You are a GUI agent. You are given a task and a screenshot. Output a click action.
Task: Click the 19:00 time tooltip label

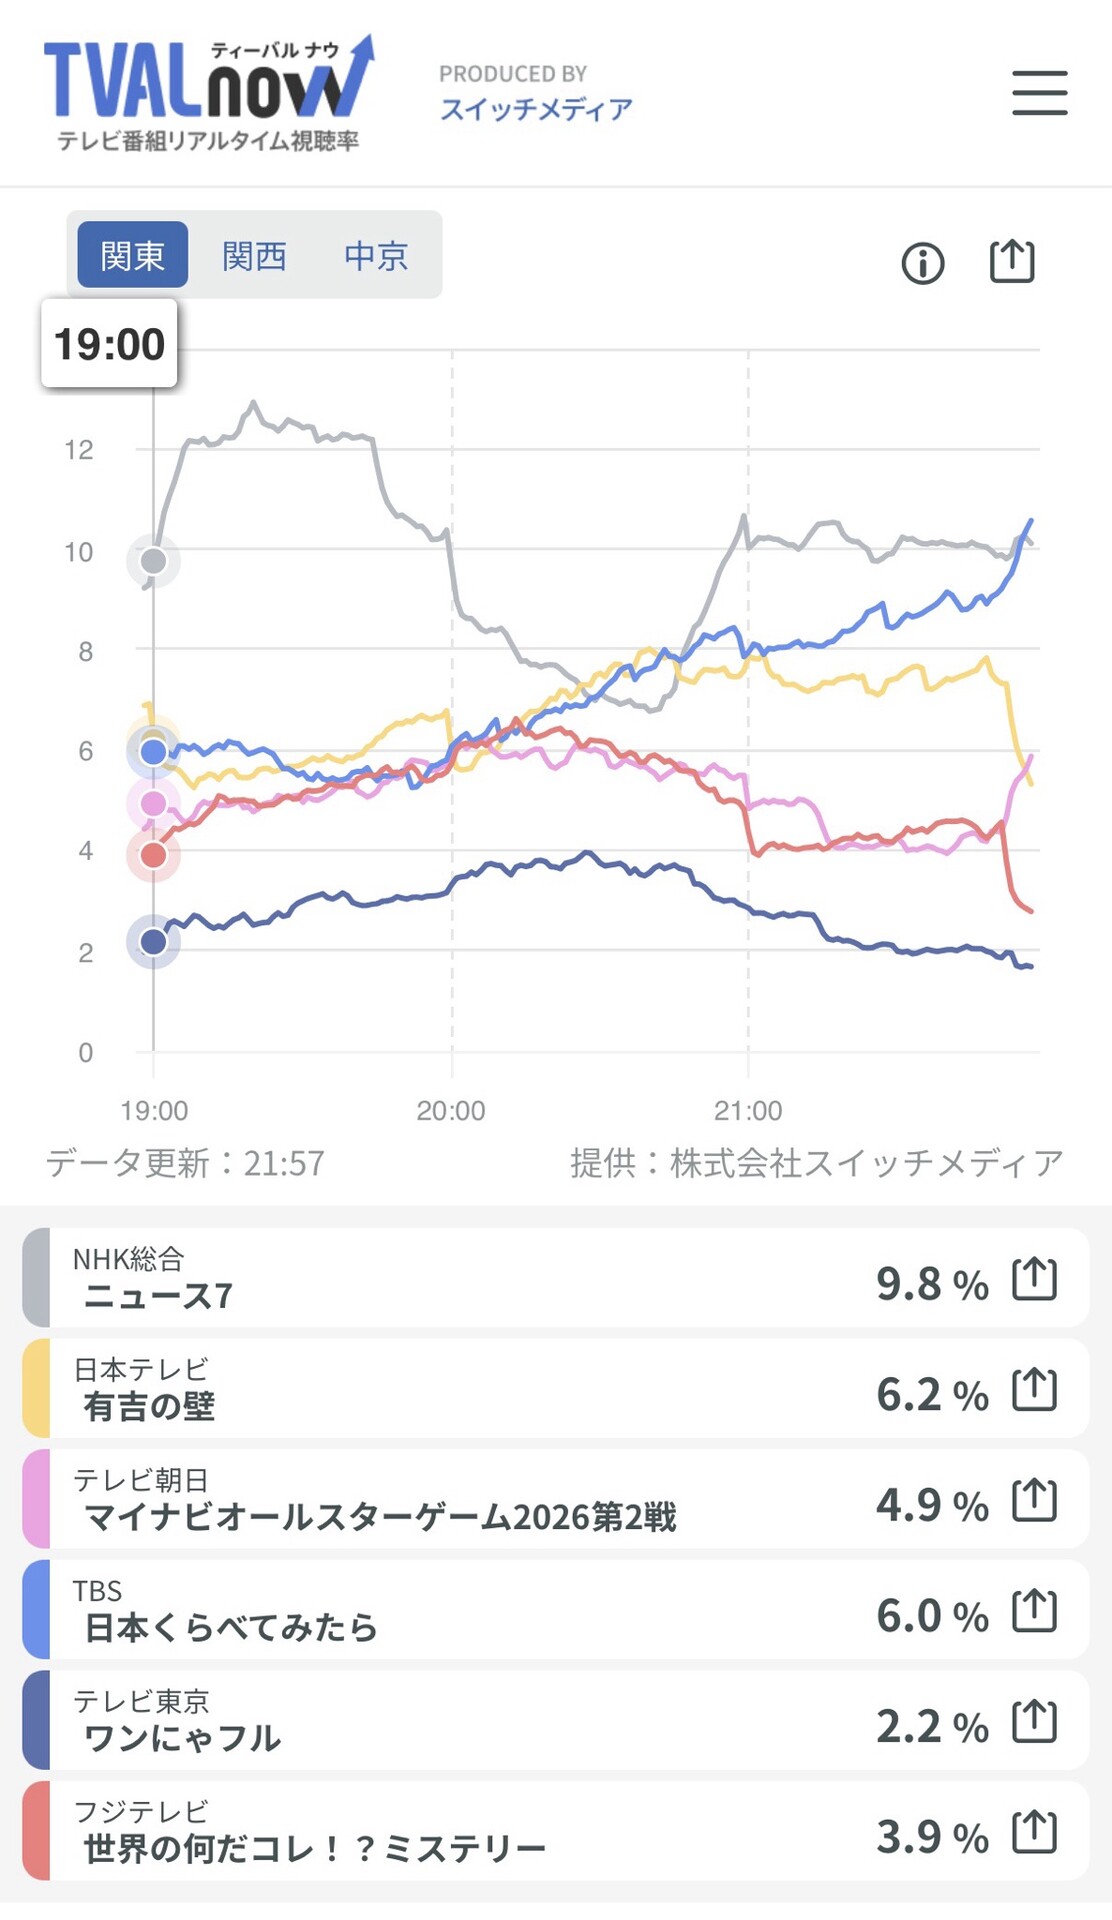pos(109,344)
